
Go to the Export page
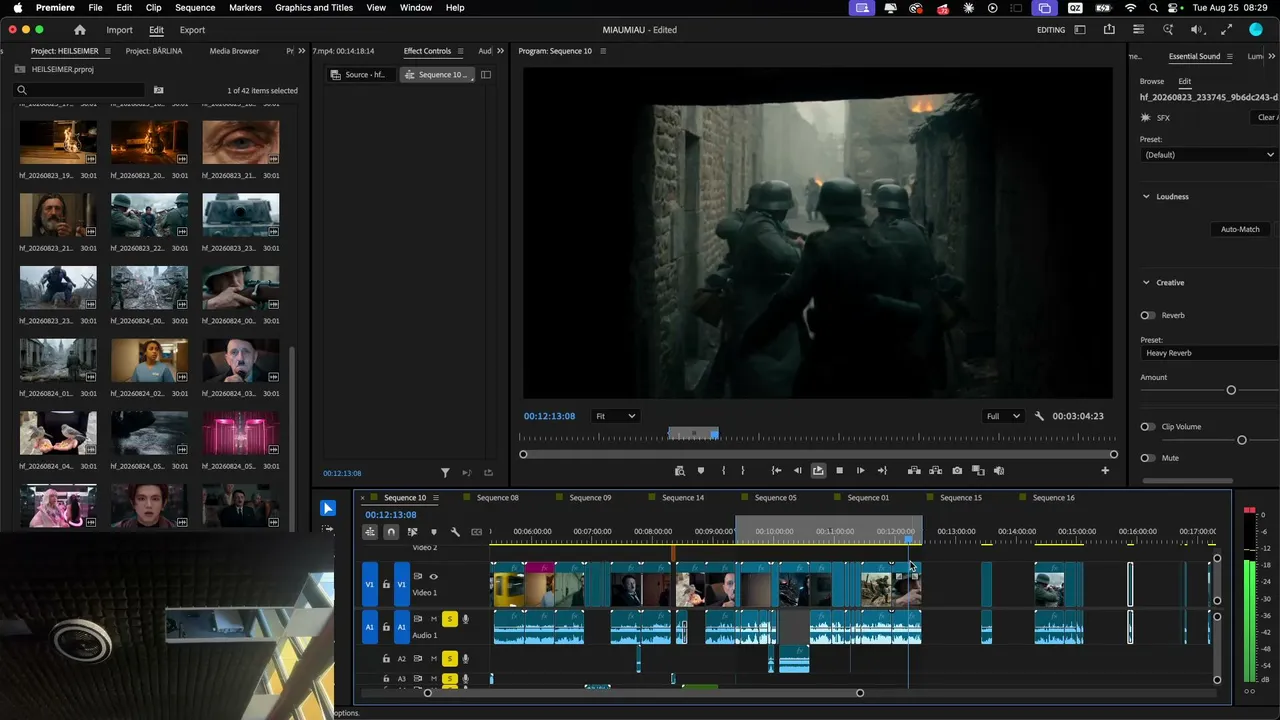192,30
